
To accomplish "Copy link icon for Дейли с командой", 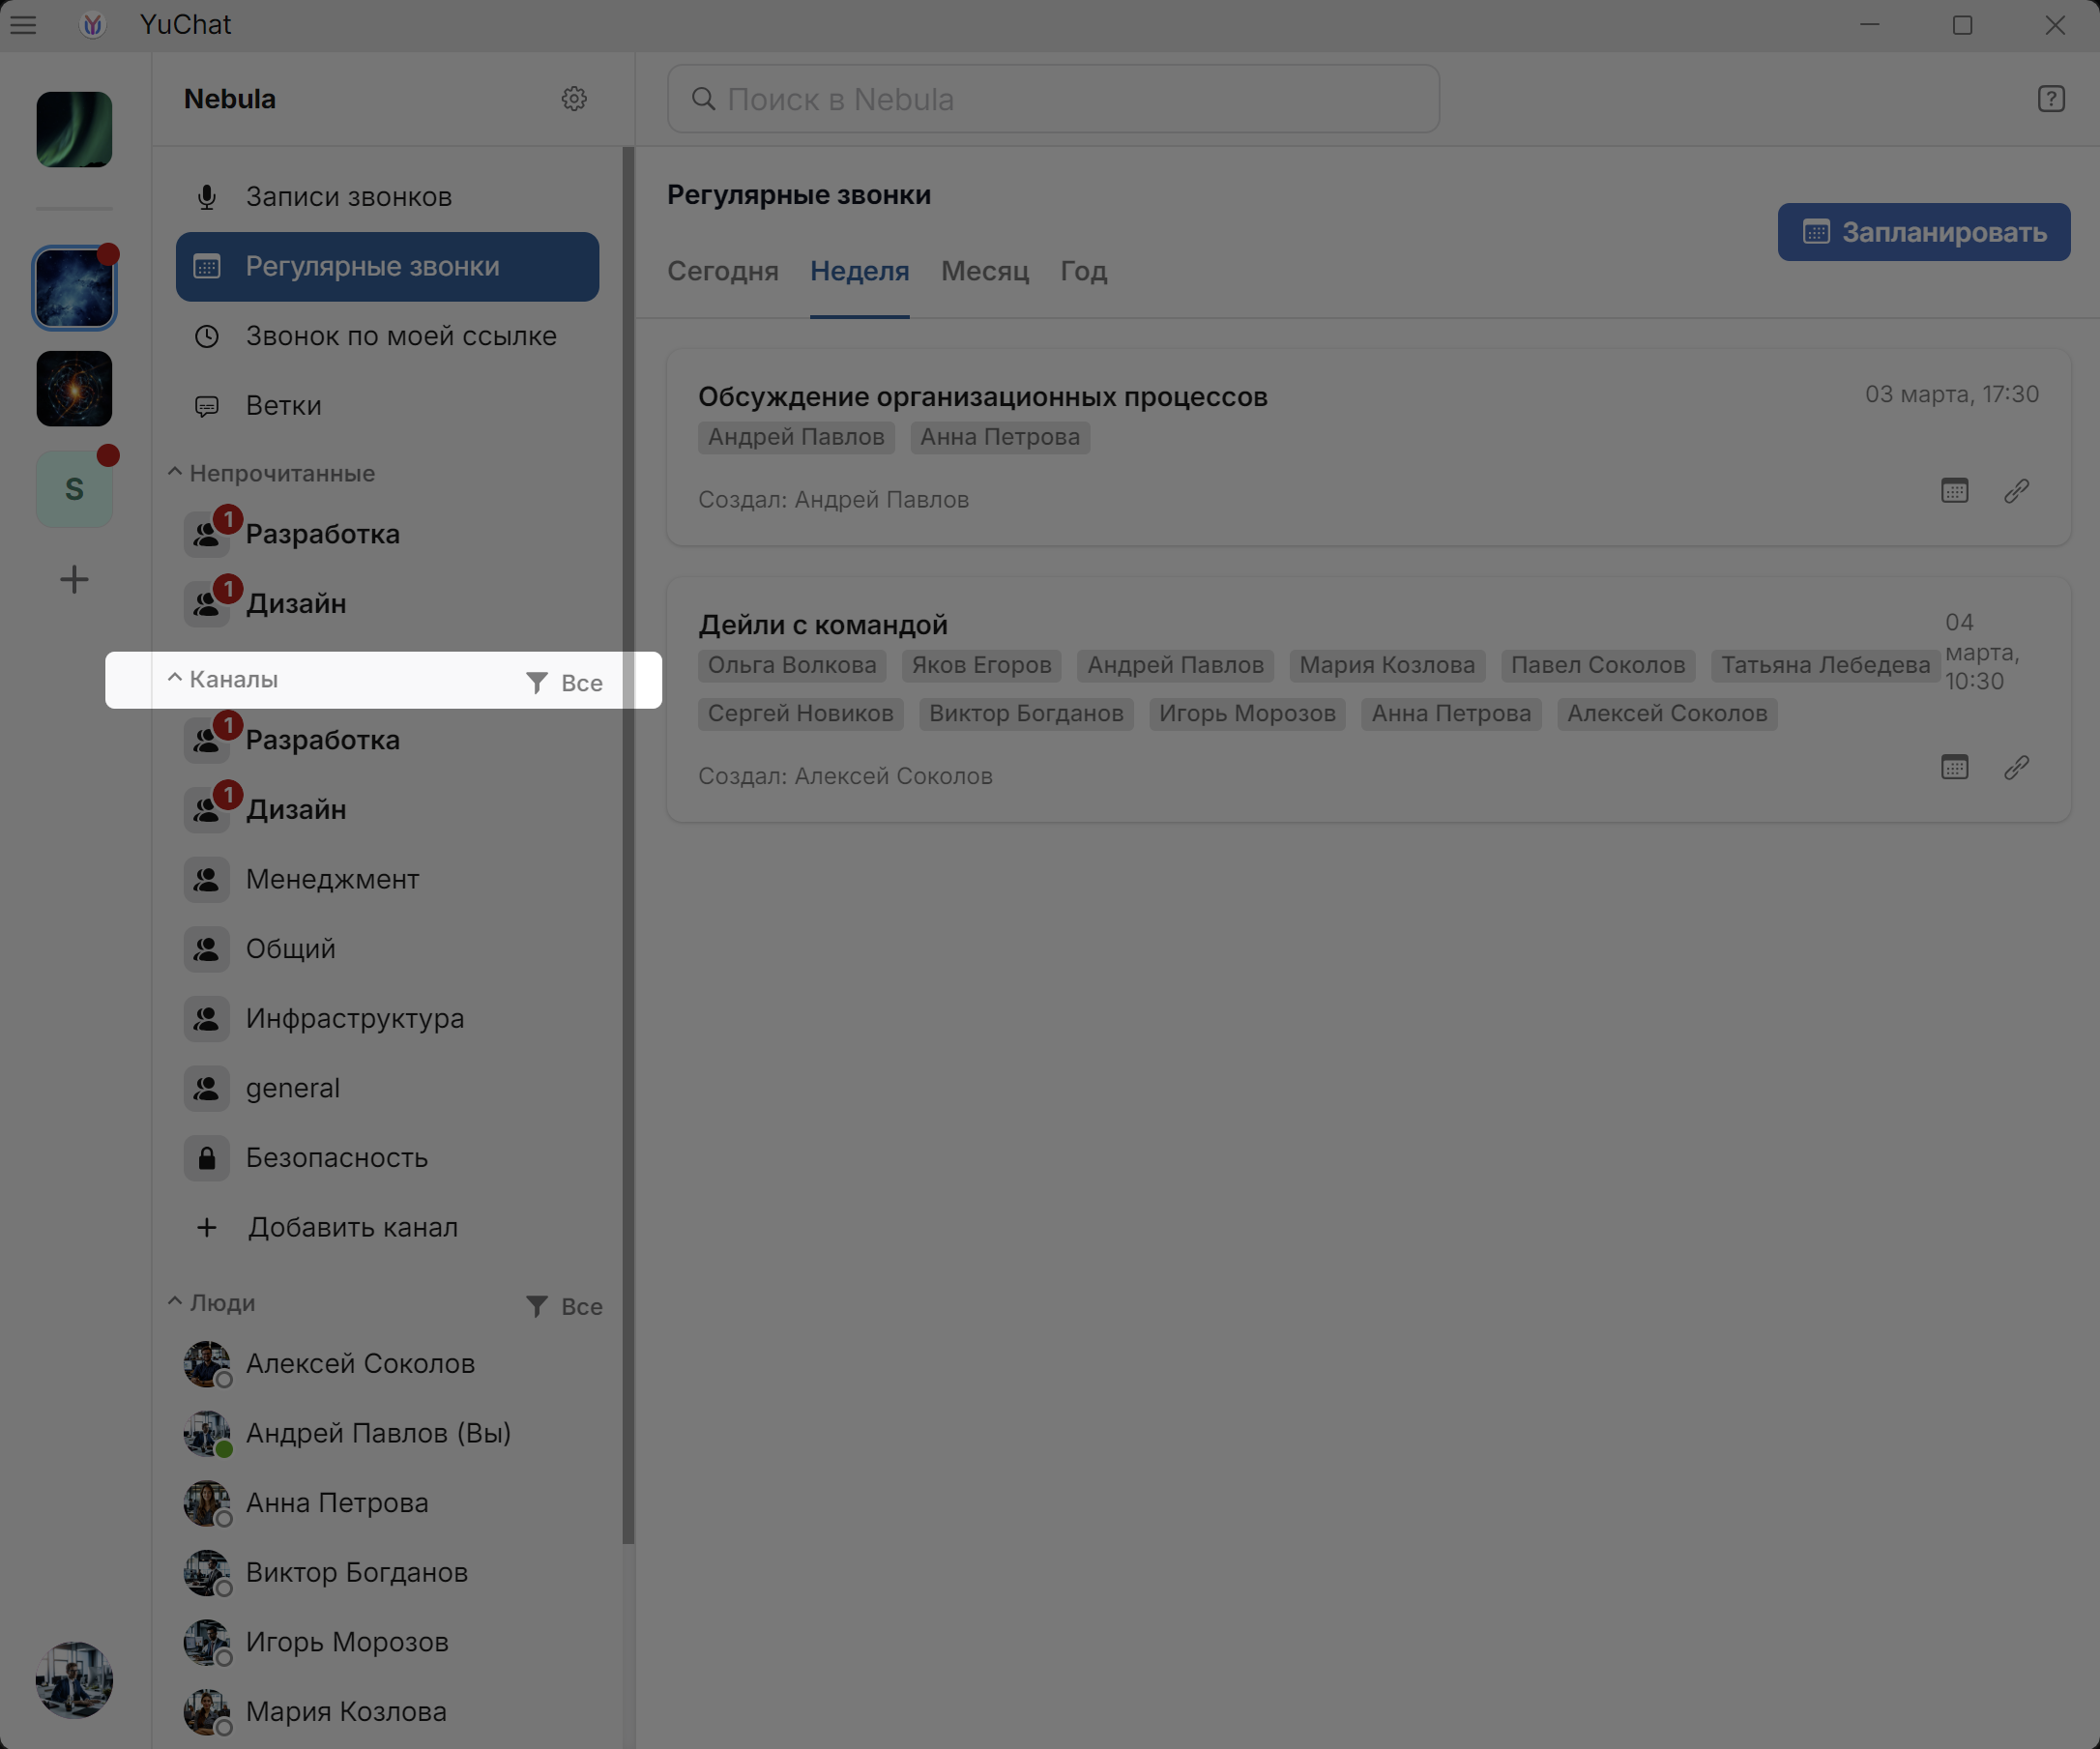I will click(2017, 768).
